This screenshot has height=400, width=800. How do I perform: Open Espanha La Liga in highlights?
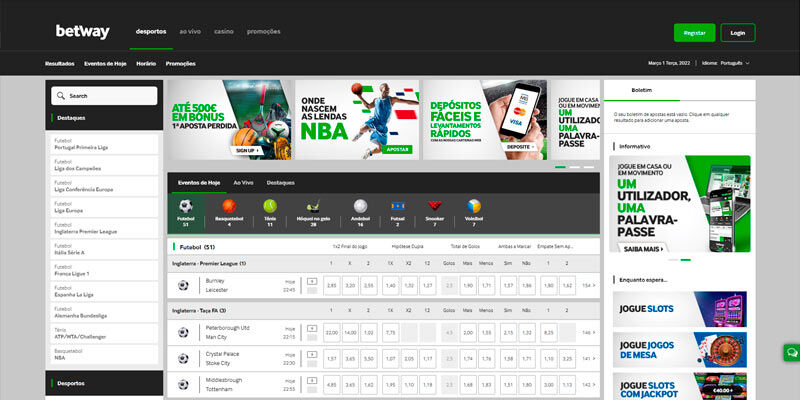[105, 292]
